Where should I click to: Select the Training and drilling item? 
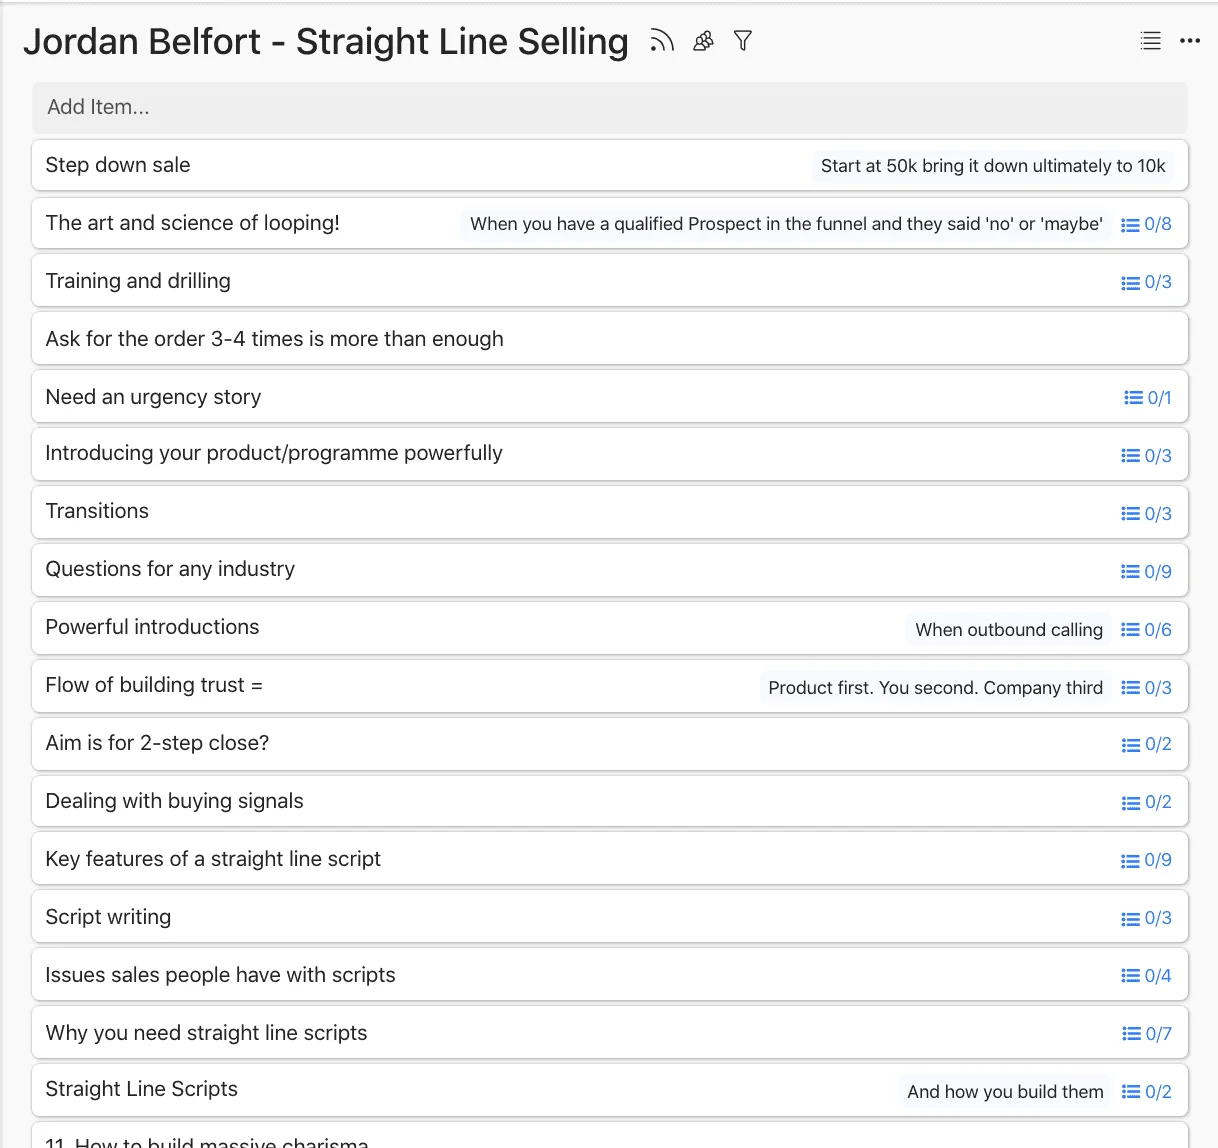[x=610, y=281]
